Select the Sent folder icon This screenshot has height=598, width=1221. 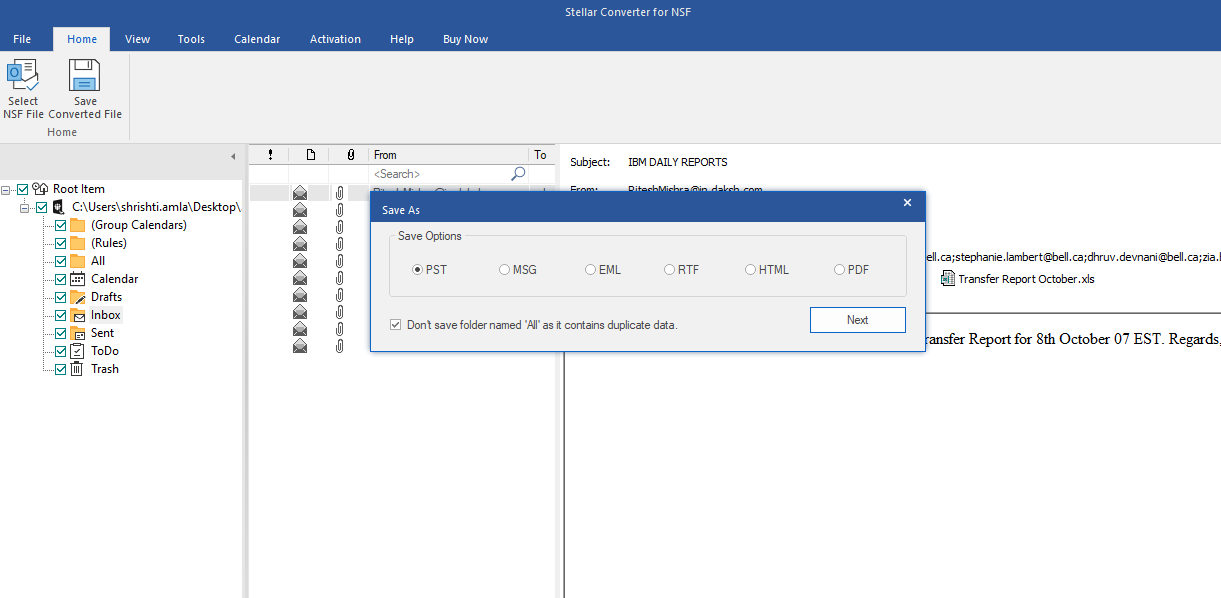[x=77, y=333]
